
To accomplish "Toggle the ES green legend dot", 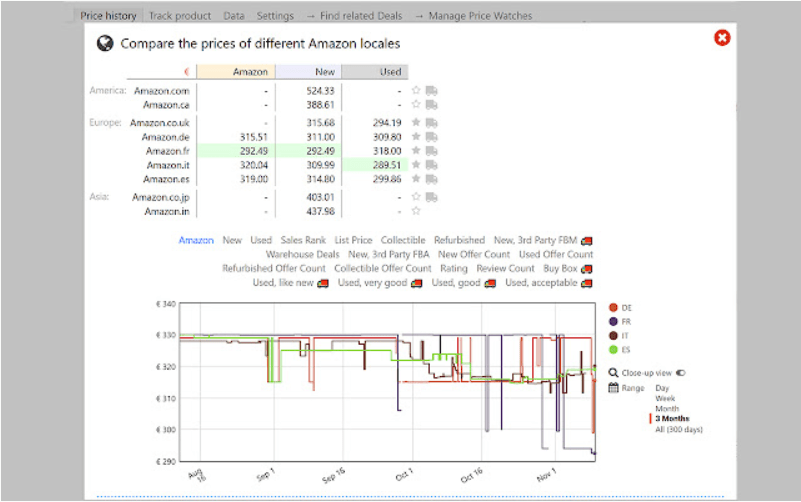I will click(x=614, y=350).
